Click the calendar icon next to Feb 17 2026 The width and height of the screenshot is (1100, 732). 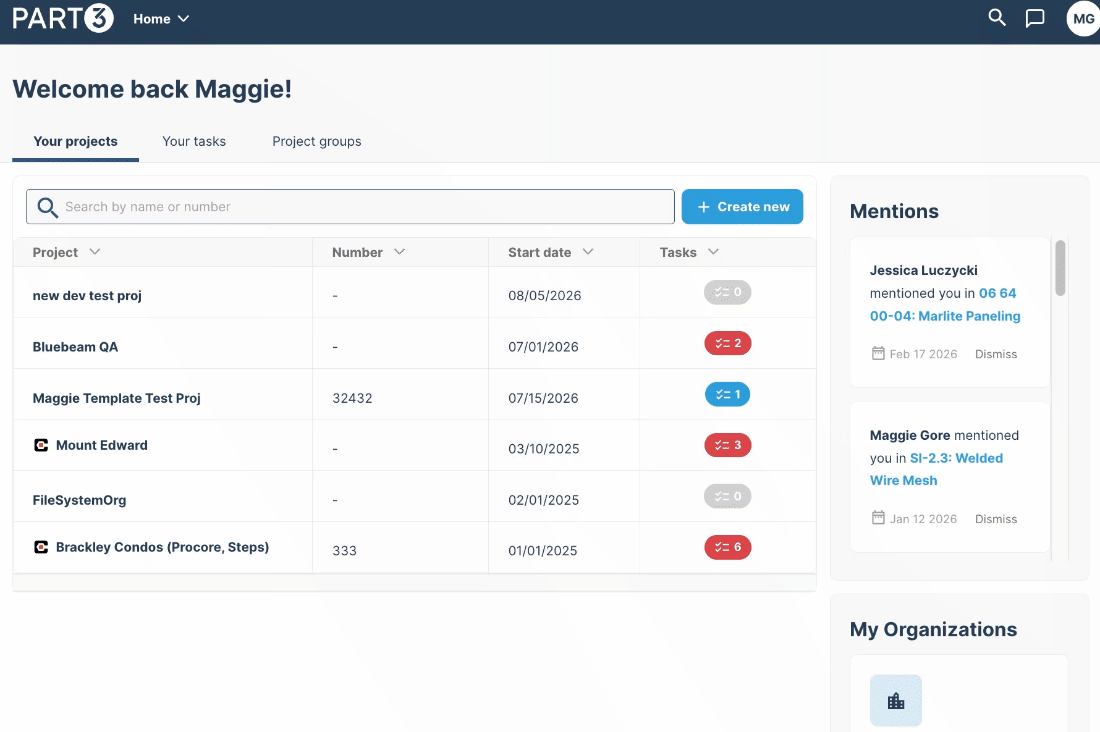tap(878, 353)
